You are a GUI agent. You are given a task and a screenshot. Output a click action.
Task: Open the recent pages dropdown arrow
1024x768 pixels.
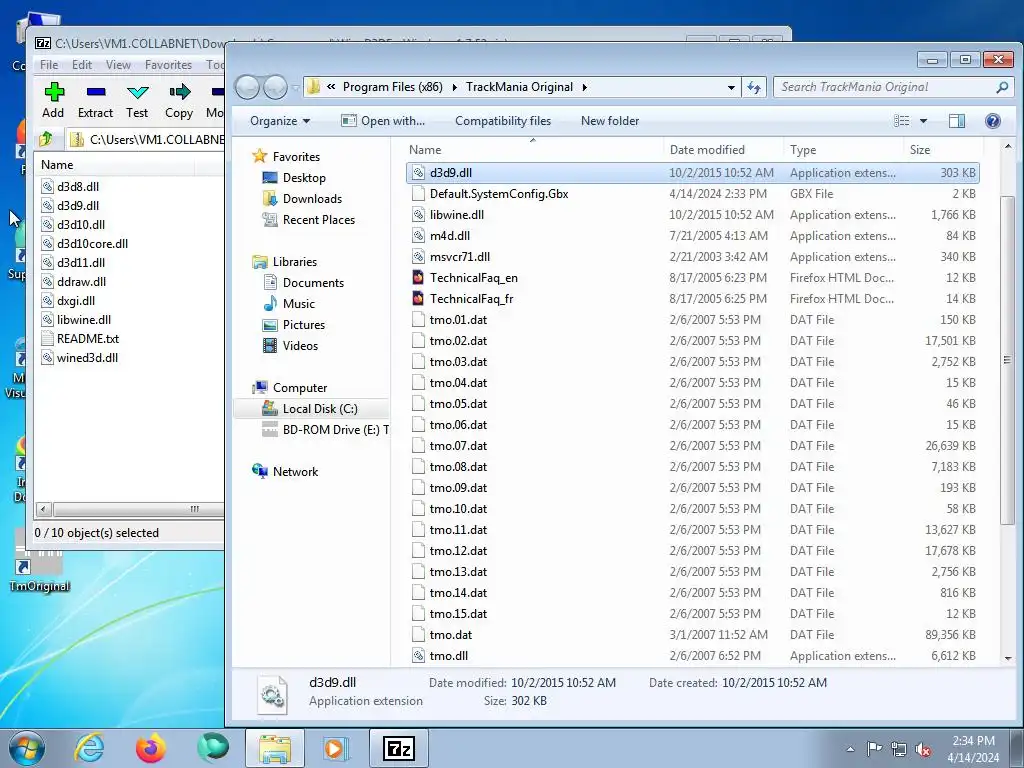coord(295,88)
